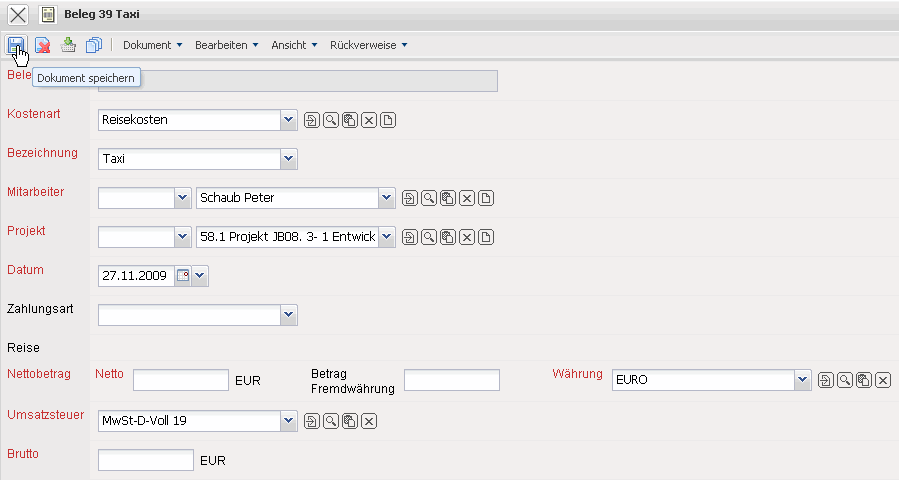Clear the Mitarbeiter field with its X icon

(x=467, y=199)
